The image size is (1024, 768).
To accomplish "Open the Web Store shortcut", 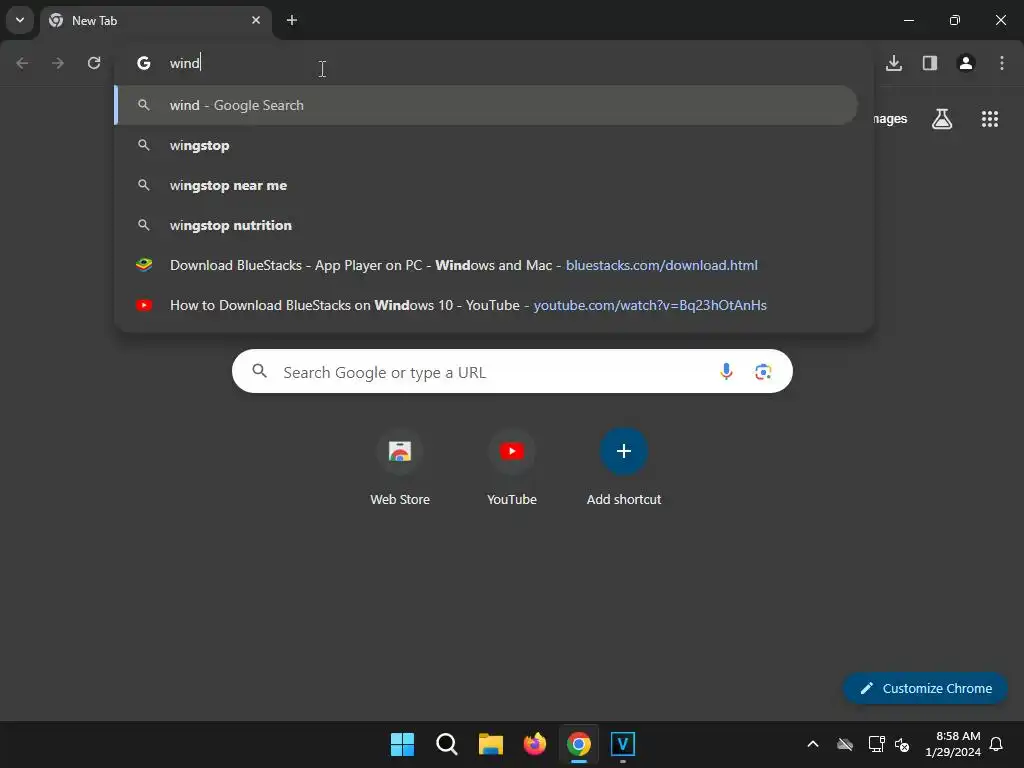I will pyautogui.click(x=400, y=468).
